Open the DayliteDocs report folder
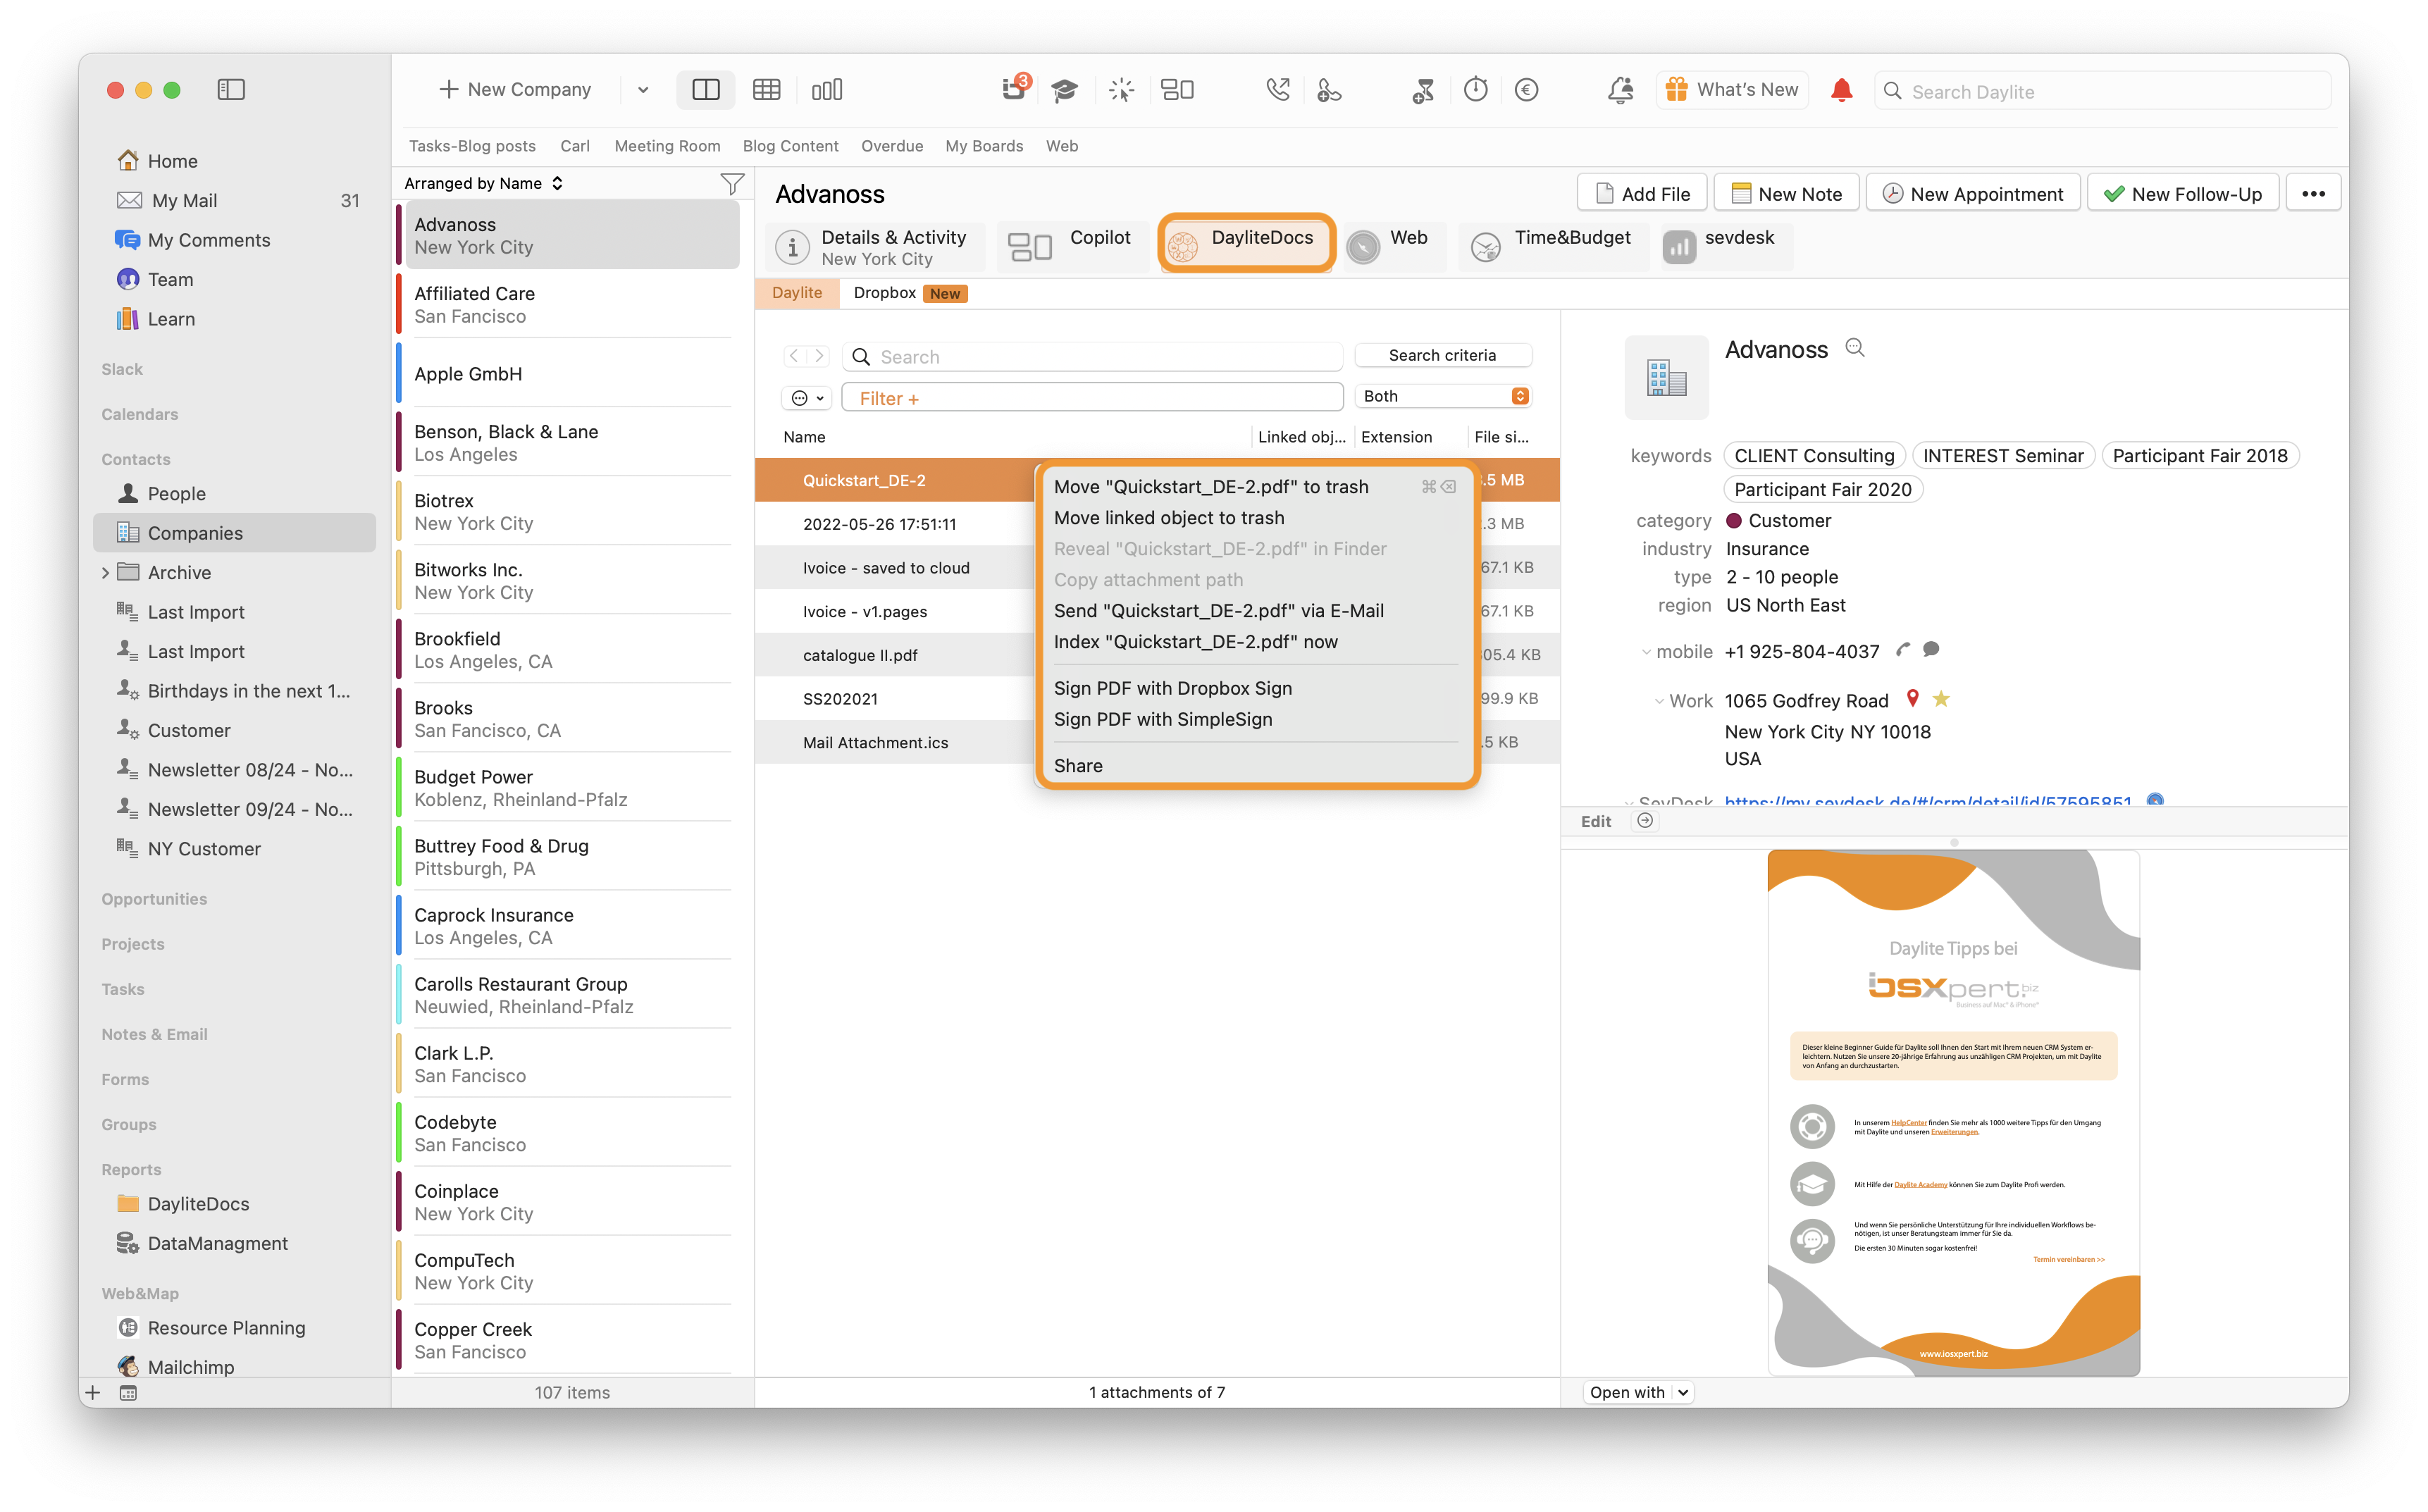Viewport: 2428px width, 1512px height. pyautogui.click(x=184, y=1203)
